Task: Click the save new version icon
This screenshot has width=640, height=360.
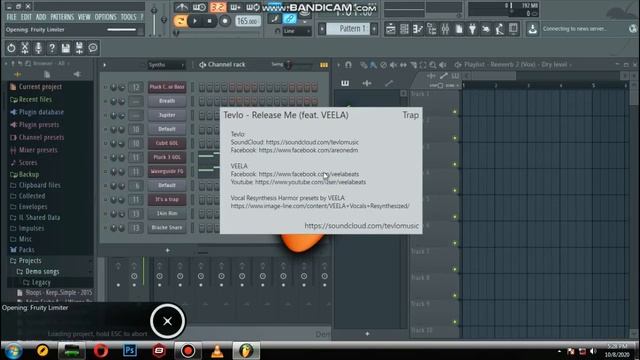Action: click(x=79, y=48)
